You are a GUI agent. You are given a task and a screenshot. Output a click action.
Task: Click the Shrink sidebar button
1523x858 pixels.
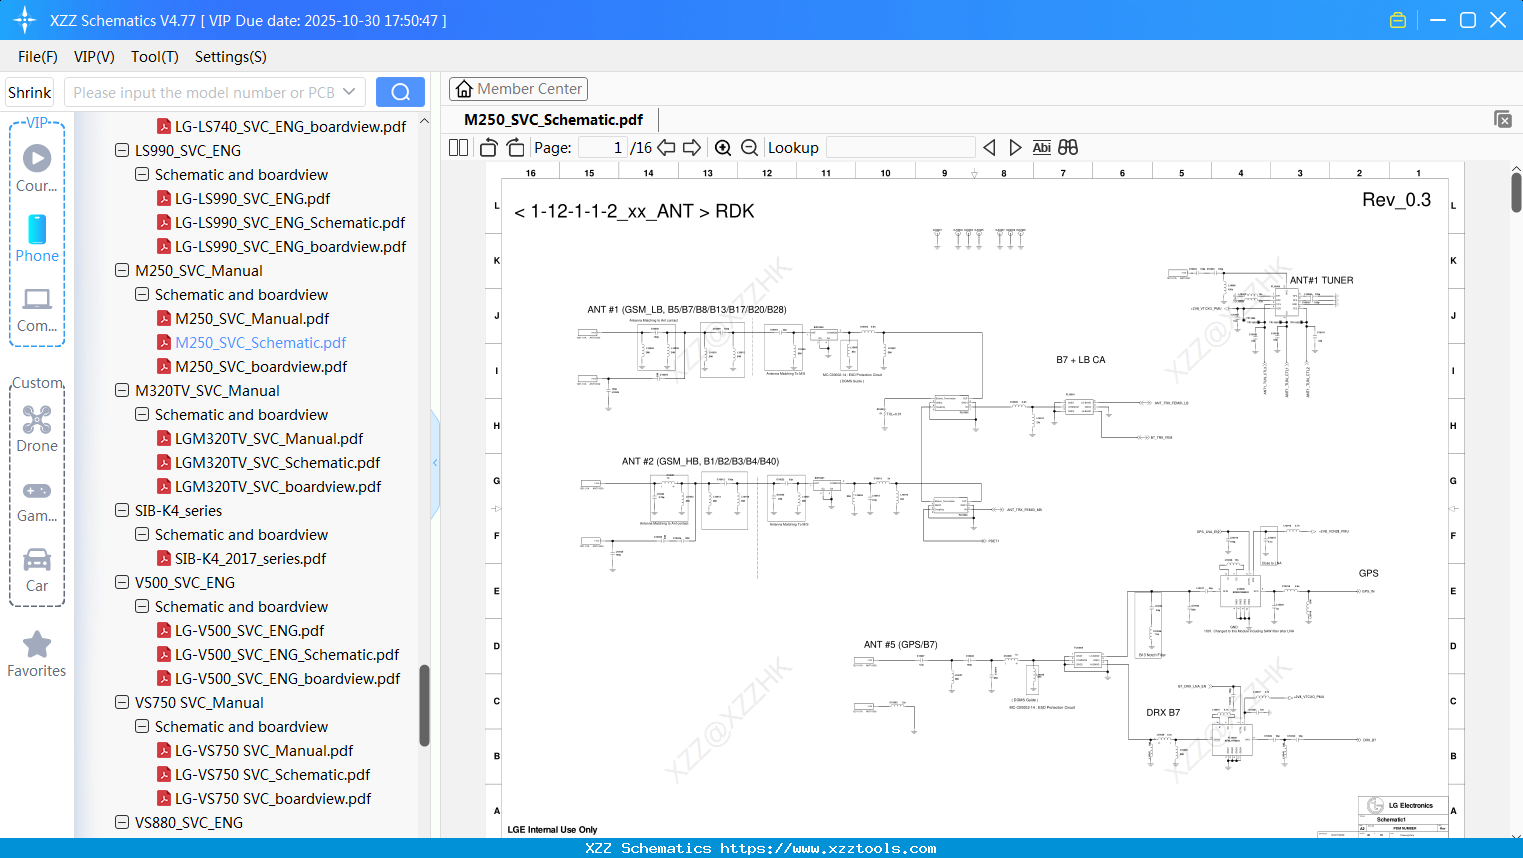tap(29, 91)
